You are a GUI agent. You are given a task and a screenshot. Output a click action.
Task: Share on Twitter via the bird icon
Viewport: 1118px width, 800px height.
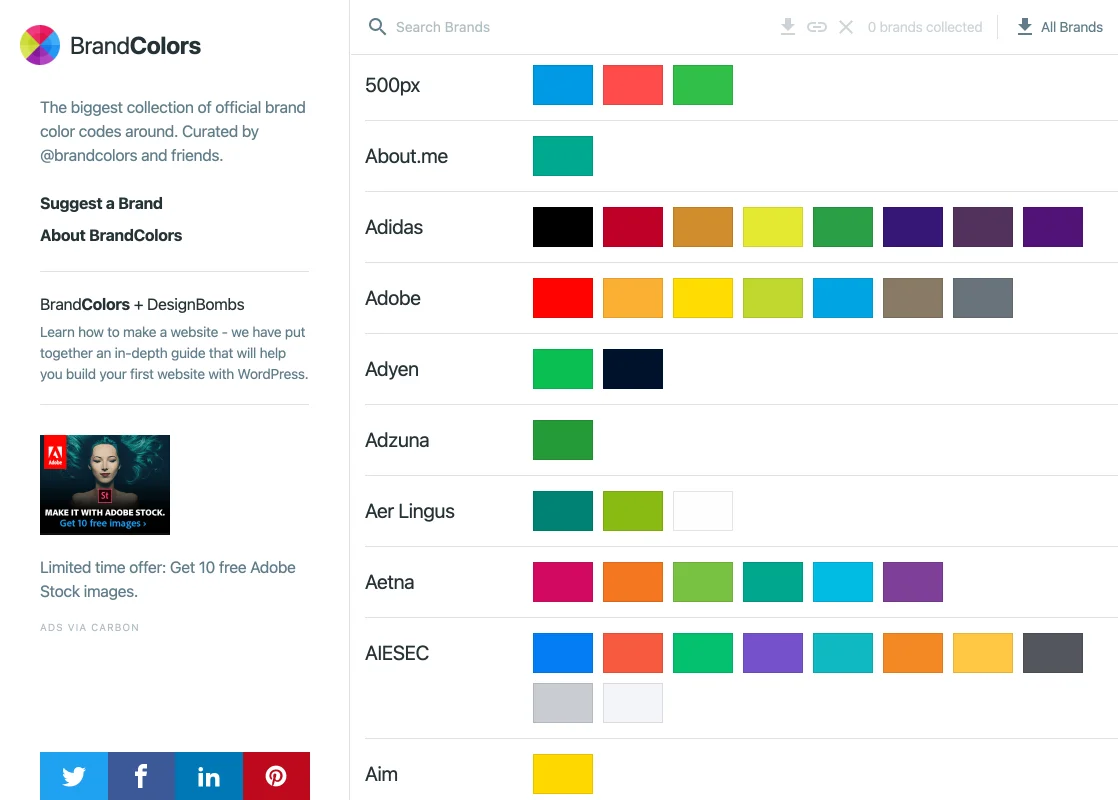74,776
